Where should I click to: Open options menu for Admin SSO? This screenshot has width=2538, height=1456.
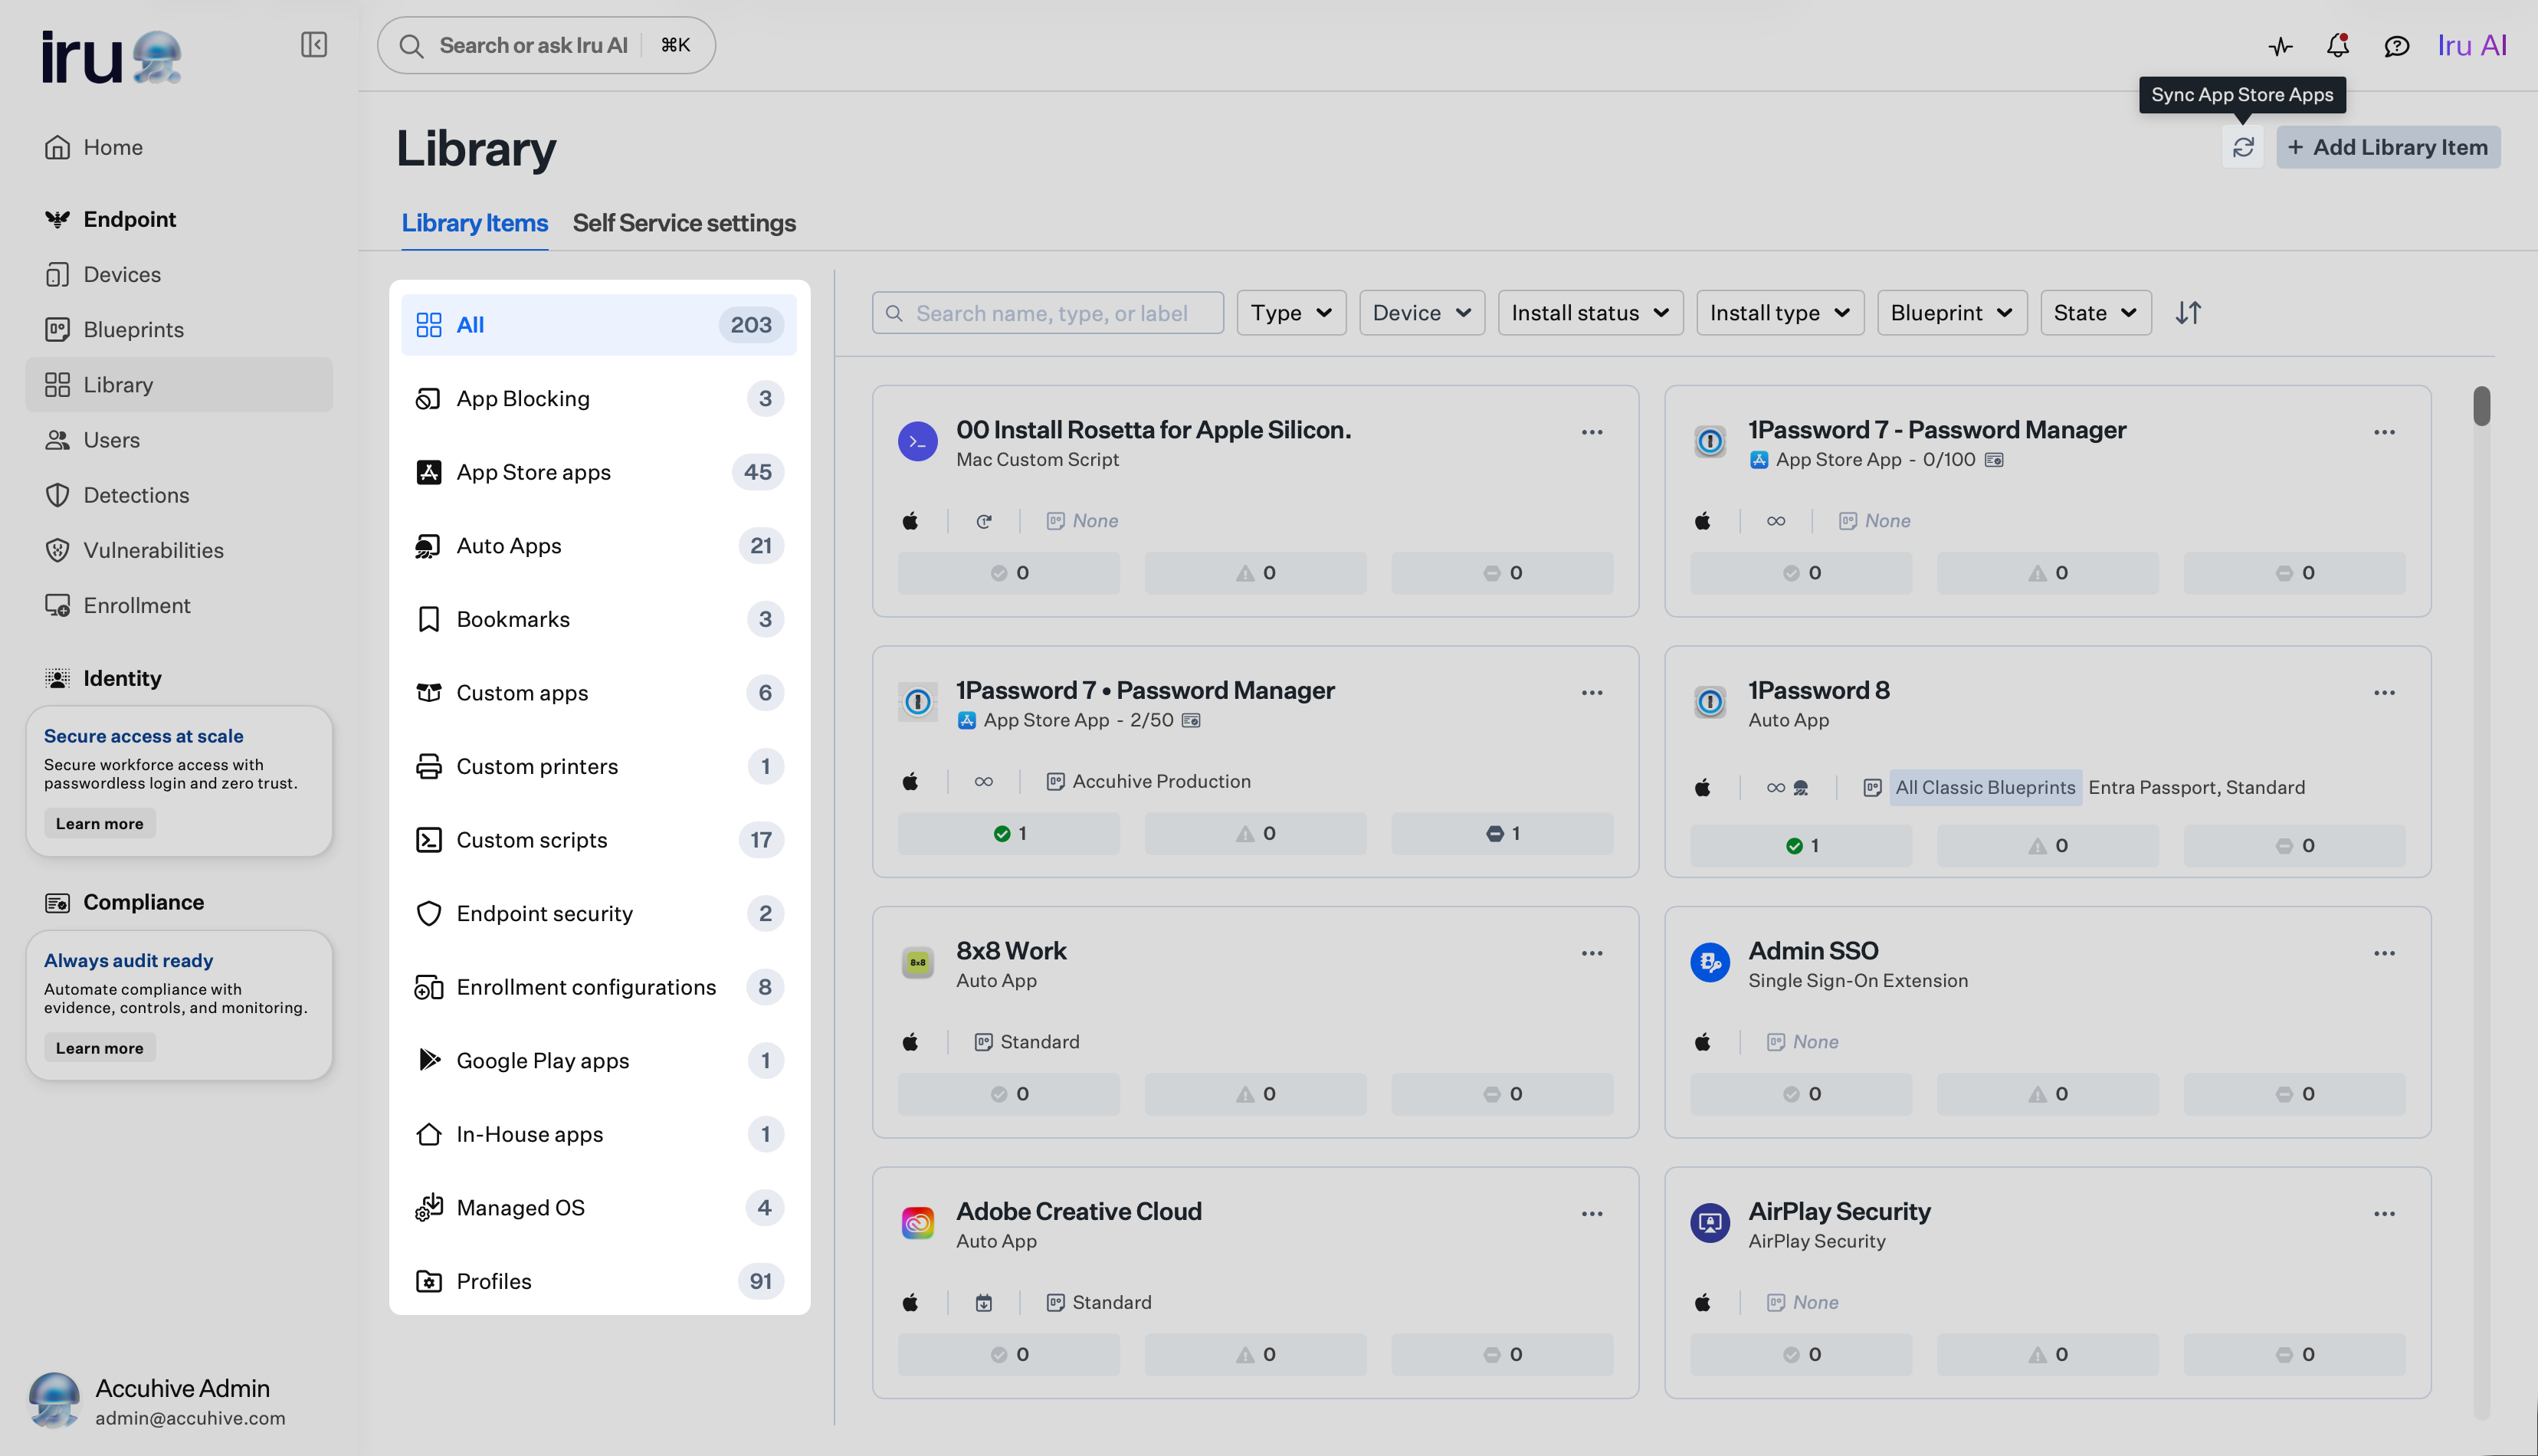[2384, 953]
